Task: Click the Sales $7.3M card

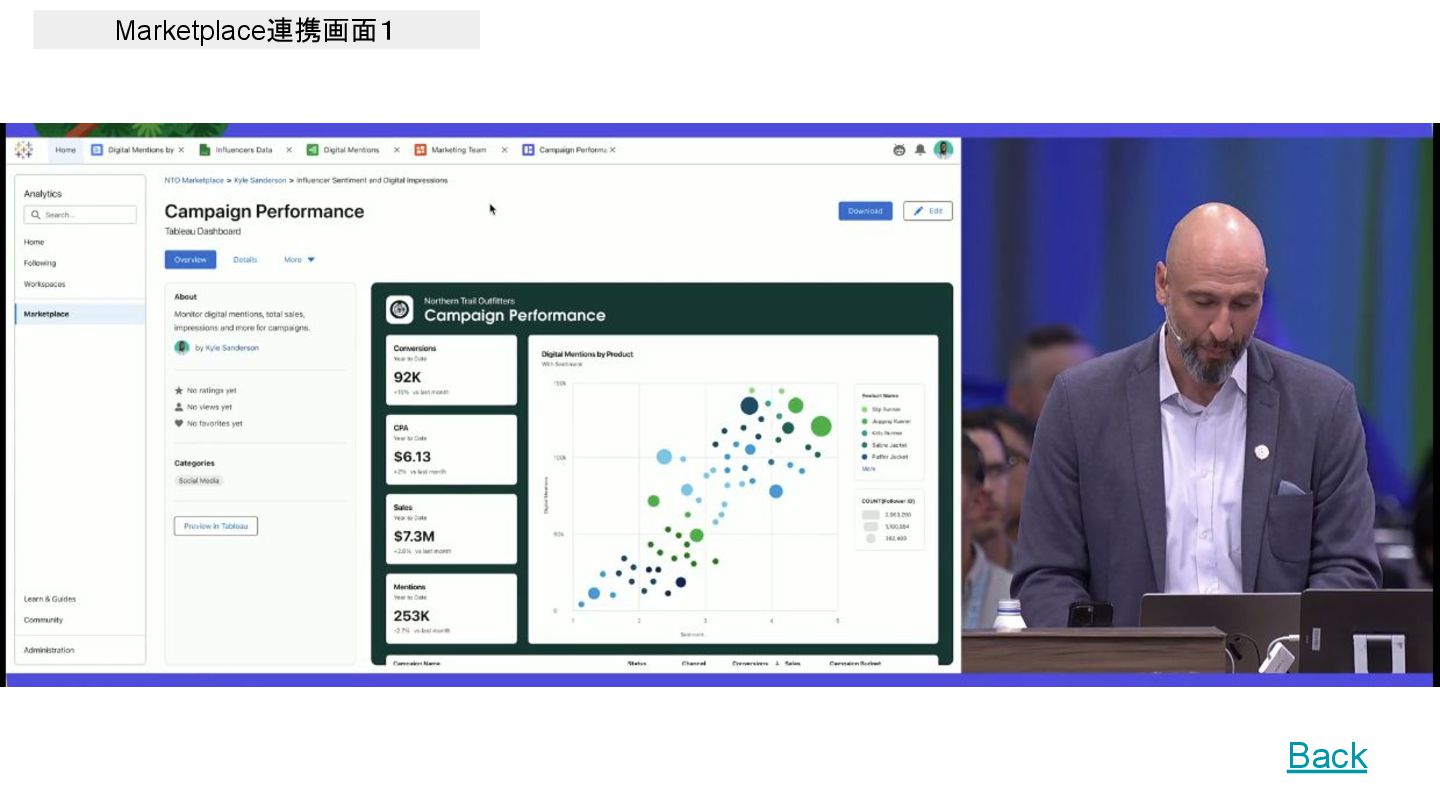Action: [452, 529]
